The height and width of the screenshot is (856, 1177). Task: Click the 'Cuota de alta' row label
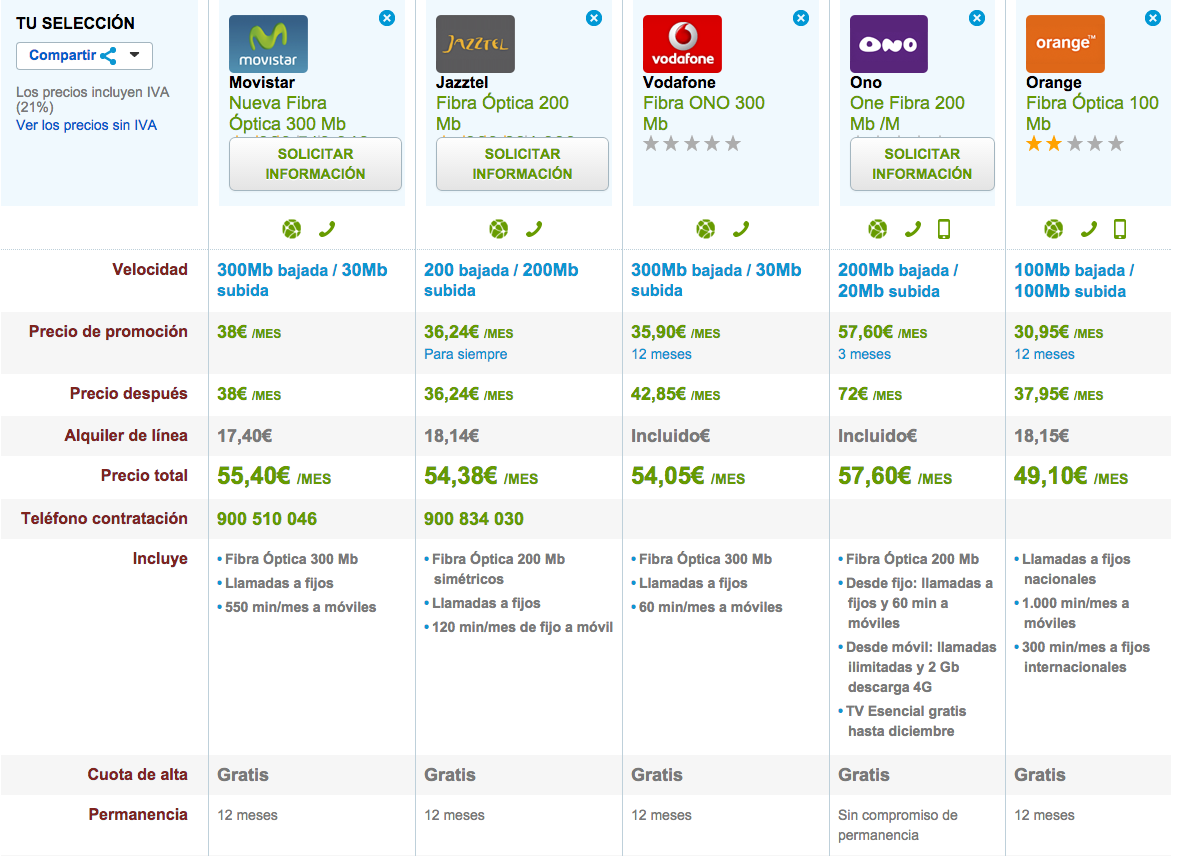(137, 775)
